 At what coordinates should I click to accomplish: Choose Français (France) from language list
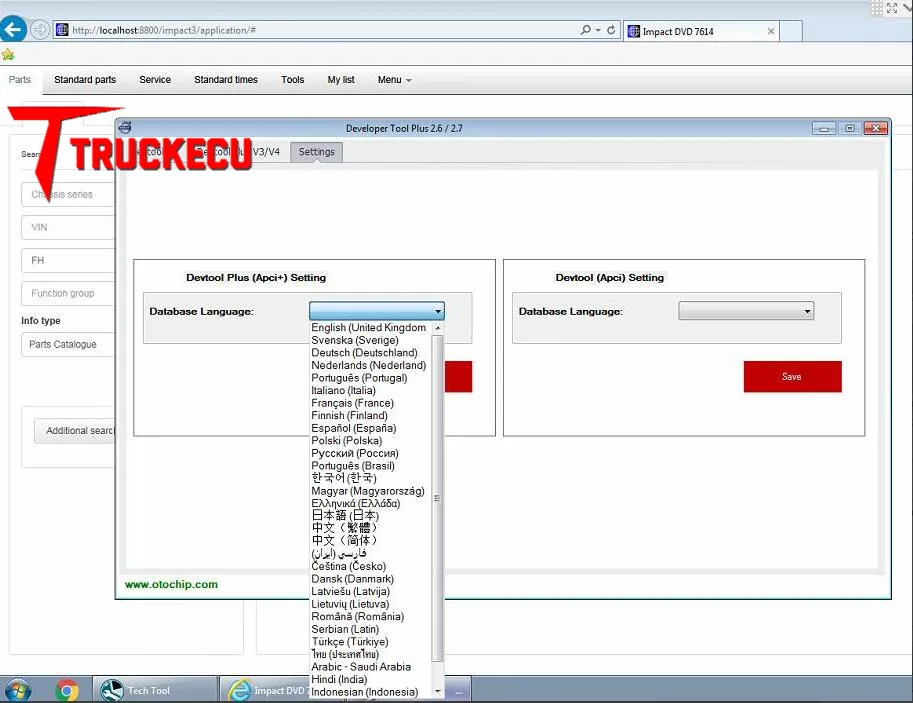click(371, 403)
